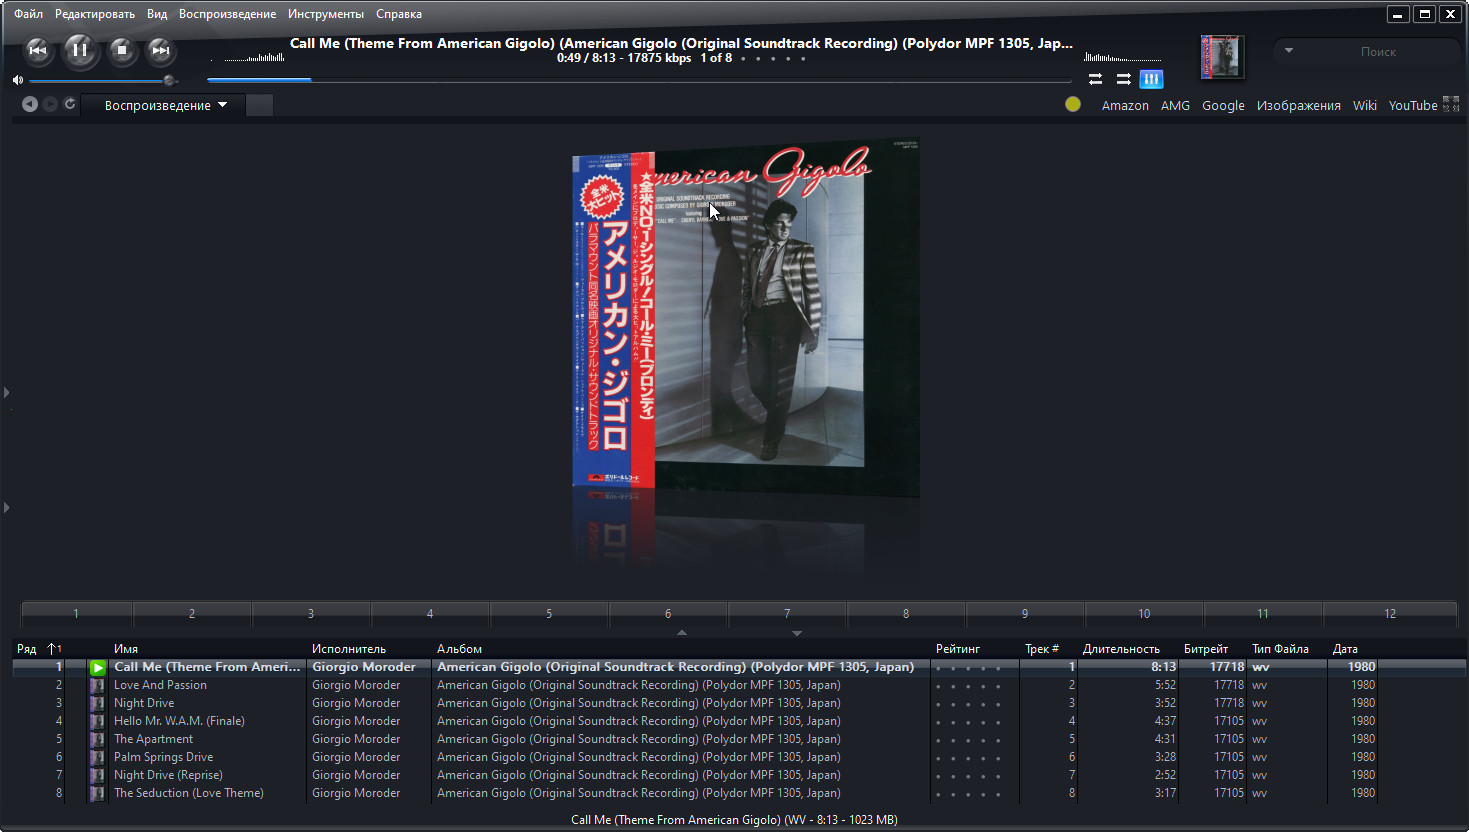Mute sound via the speaker icon

coord(17,80)
